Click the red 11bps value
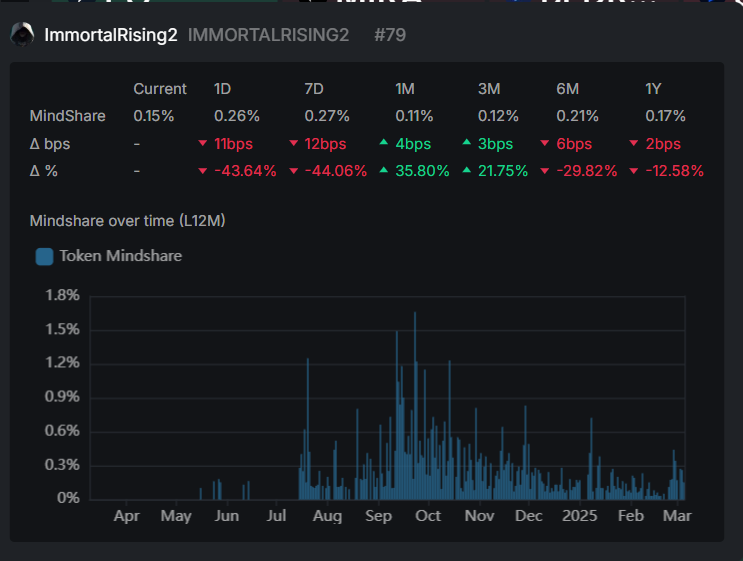 (233, 144)
